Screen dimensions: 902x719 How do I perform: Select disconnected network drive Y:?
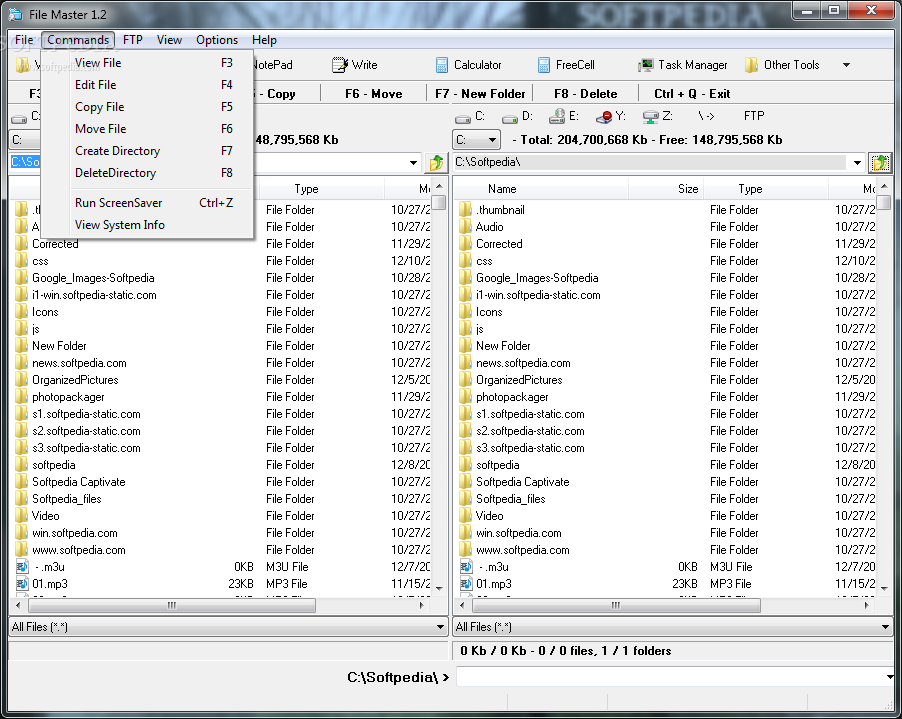pos(611,117)
